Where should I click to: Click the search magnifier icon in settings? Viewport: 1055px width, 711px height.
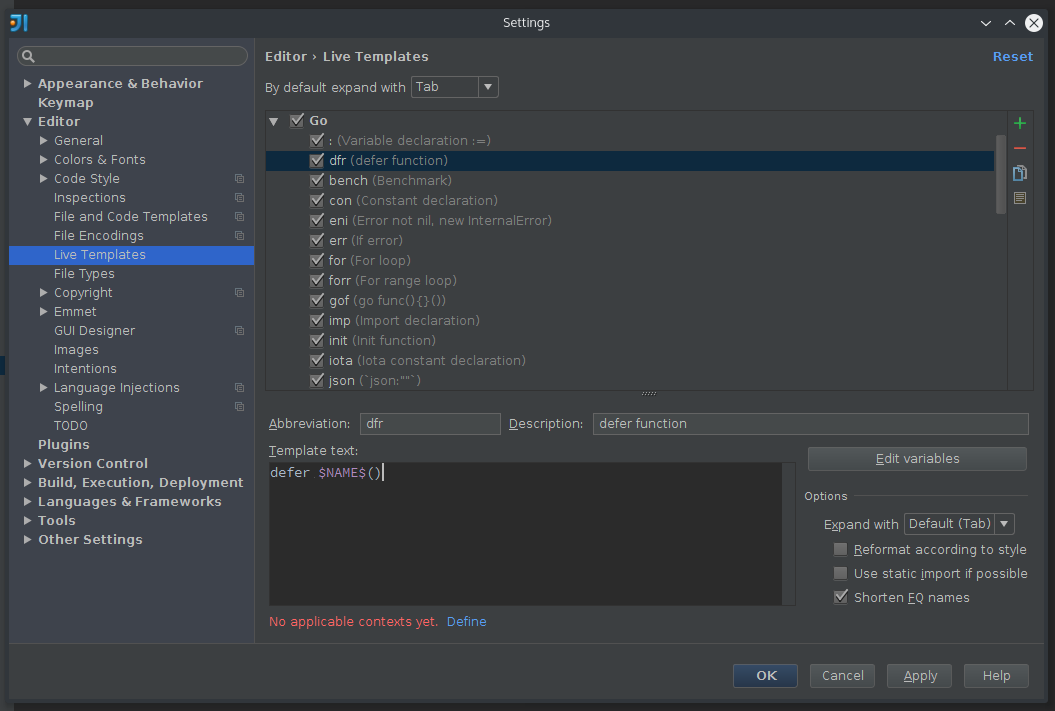(29, 57)
